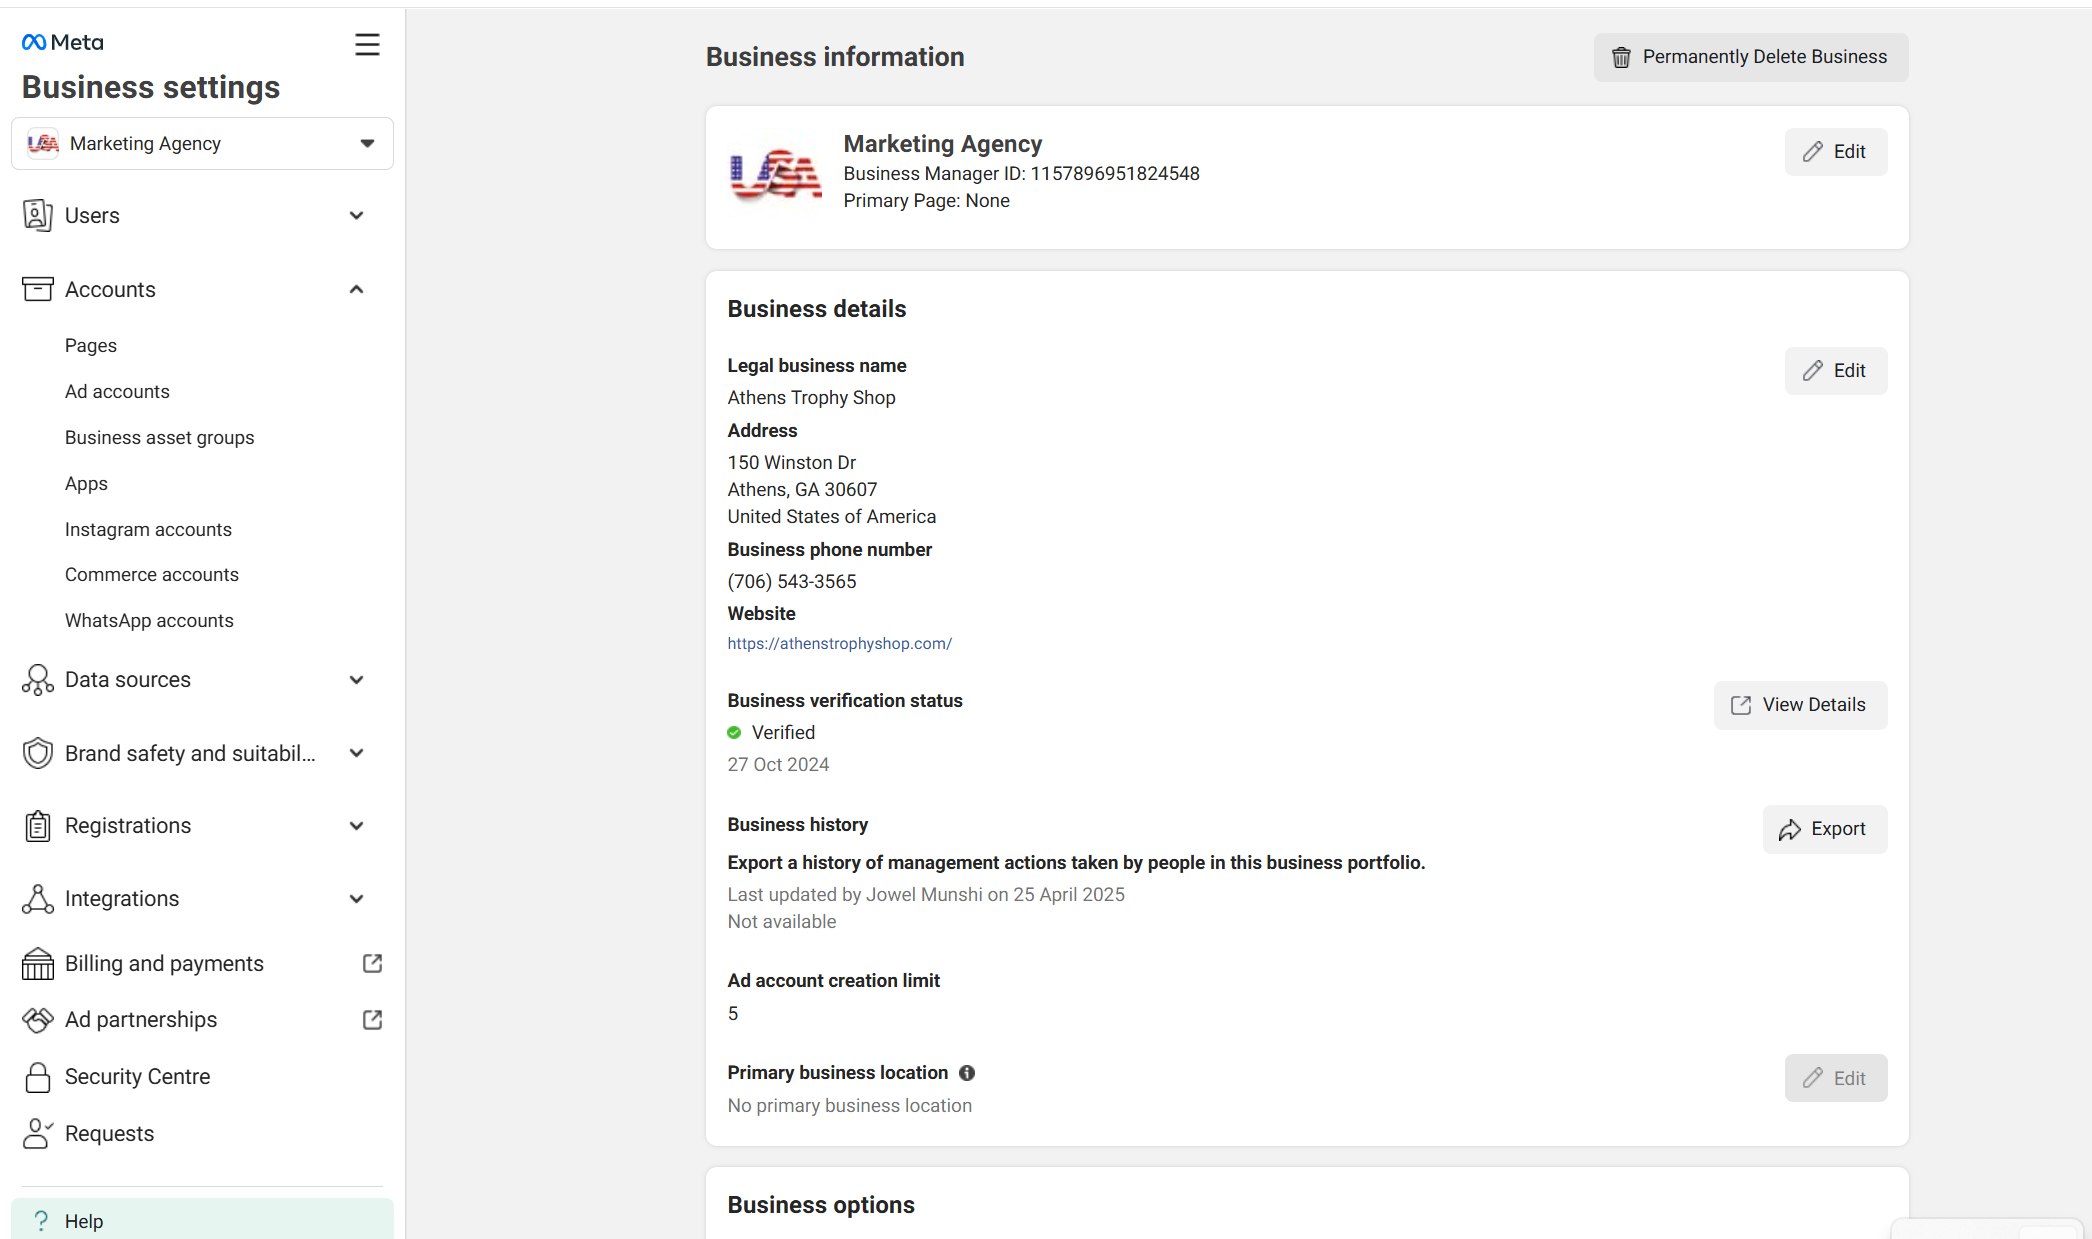Click the Data sources icon
This screenshot has width=2092, height=1239.
coord(38,680)
